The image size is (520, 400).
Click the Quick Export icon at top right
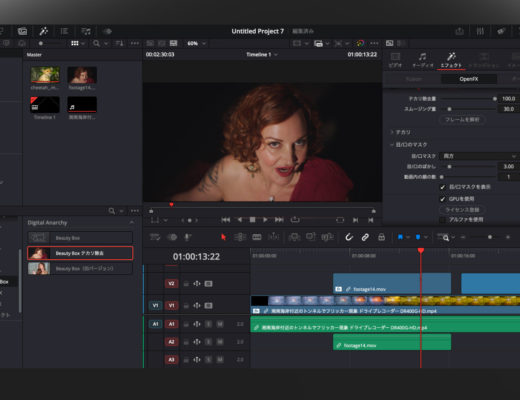tap(459, 31)
